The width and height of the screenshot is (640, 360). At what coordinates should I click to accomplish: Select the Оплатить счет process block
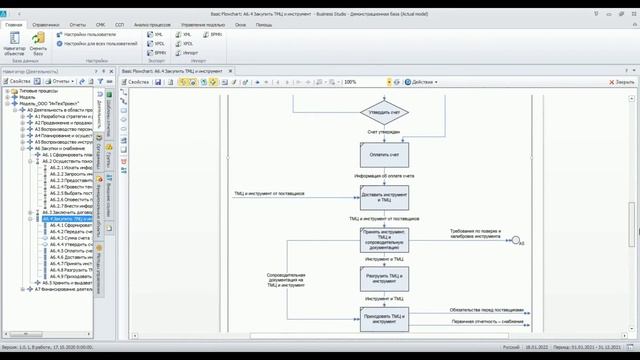point(384,155)
